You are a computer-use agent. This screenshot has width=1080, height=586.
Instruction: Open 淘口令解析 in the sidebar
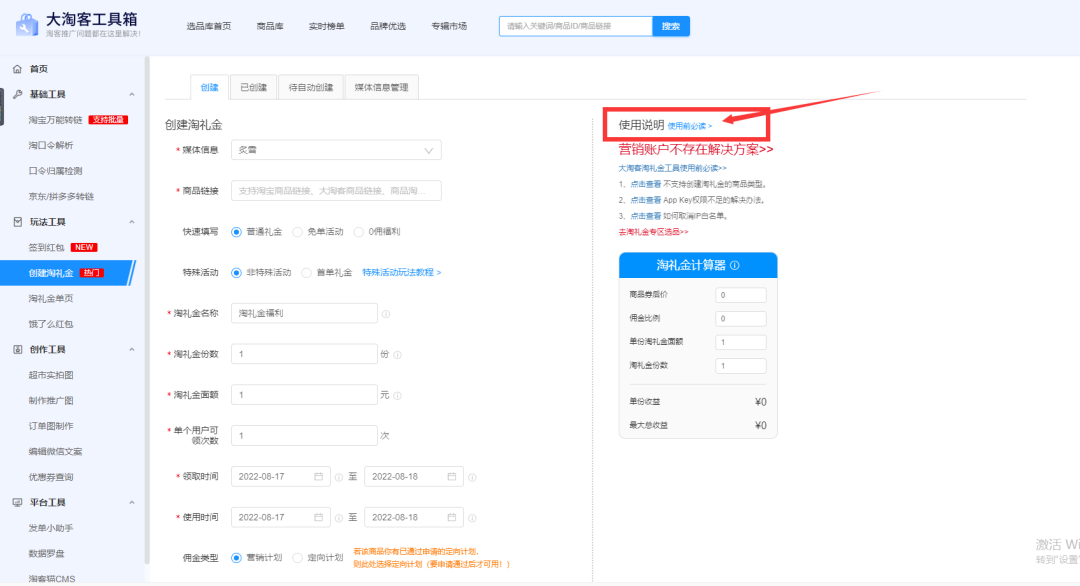pos(51,146)
